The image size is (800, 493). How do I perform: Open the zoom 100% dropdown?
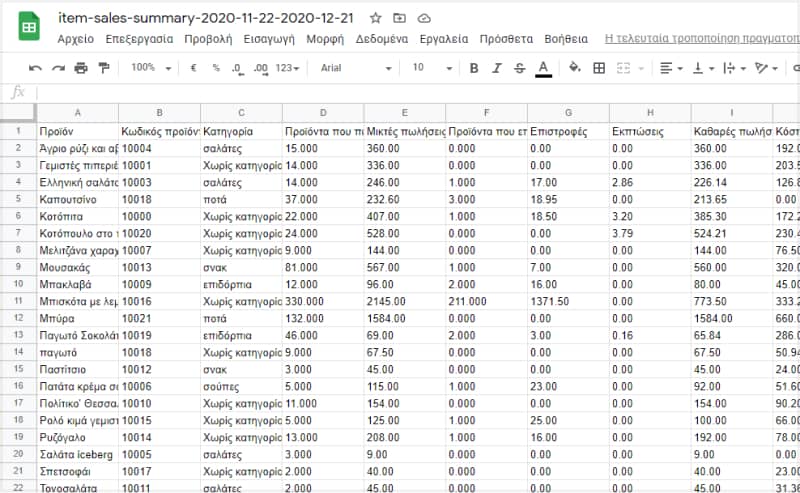[x=151, y=68]
